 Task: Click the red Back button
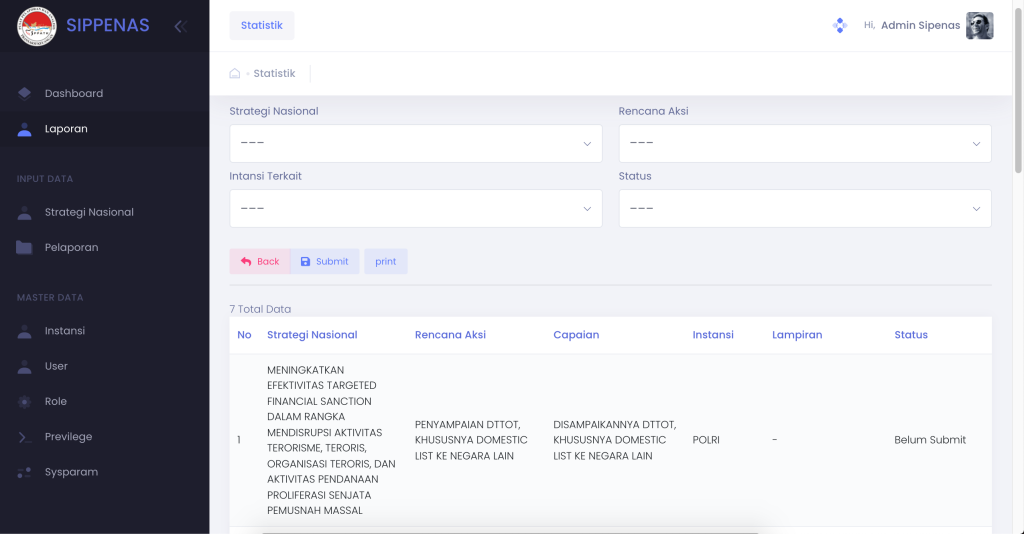tap(260, 261)
